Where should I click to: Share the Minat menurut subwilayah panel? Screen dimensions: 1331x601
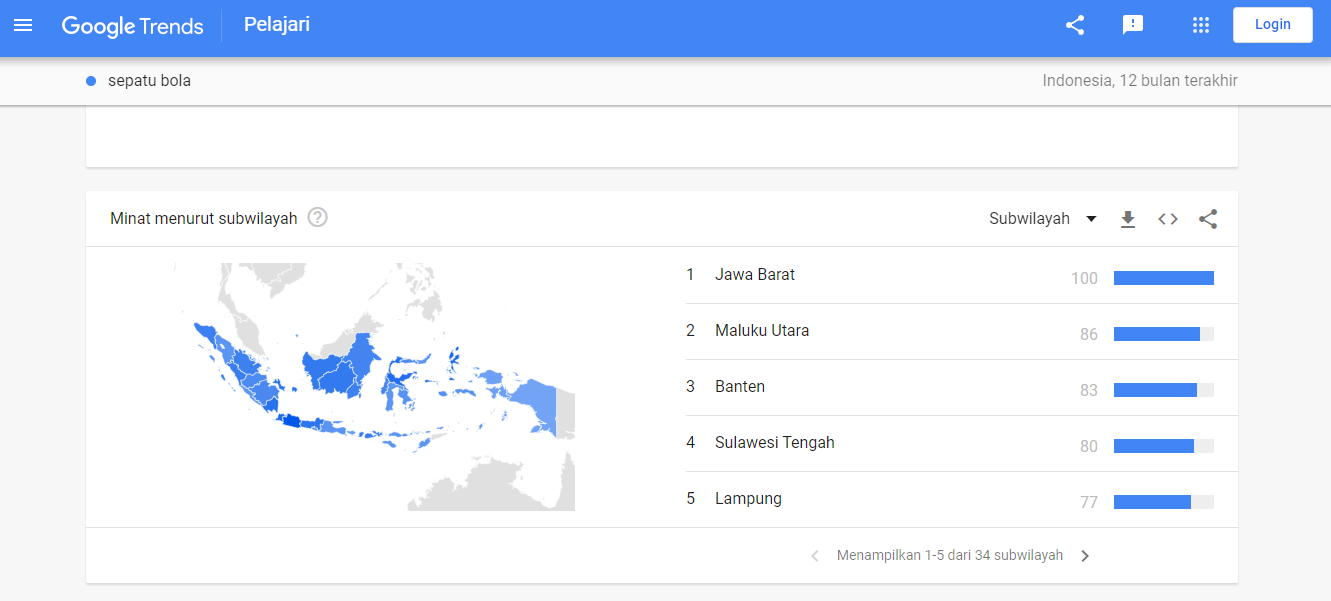[1208, 218]
